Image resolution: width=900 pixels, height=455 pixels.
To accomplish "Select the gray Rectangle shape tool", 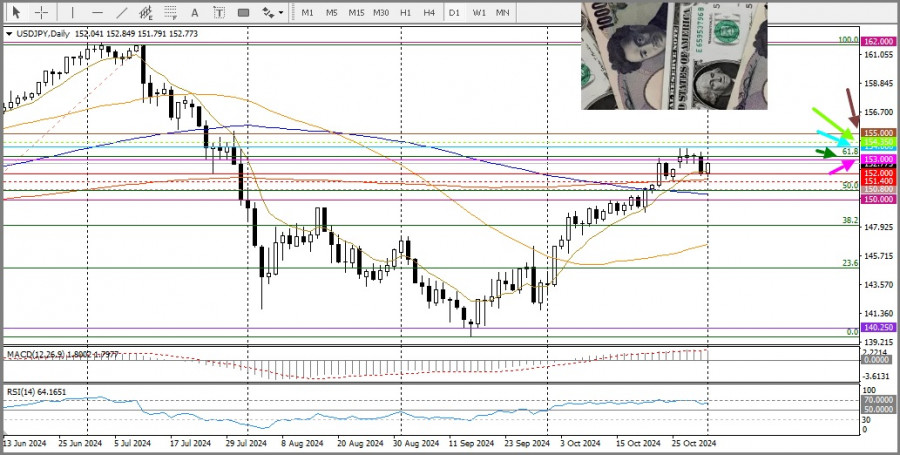I will 243,12.
